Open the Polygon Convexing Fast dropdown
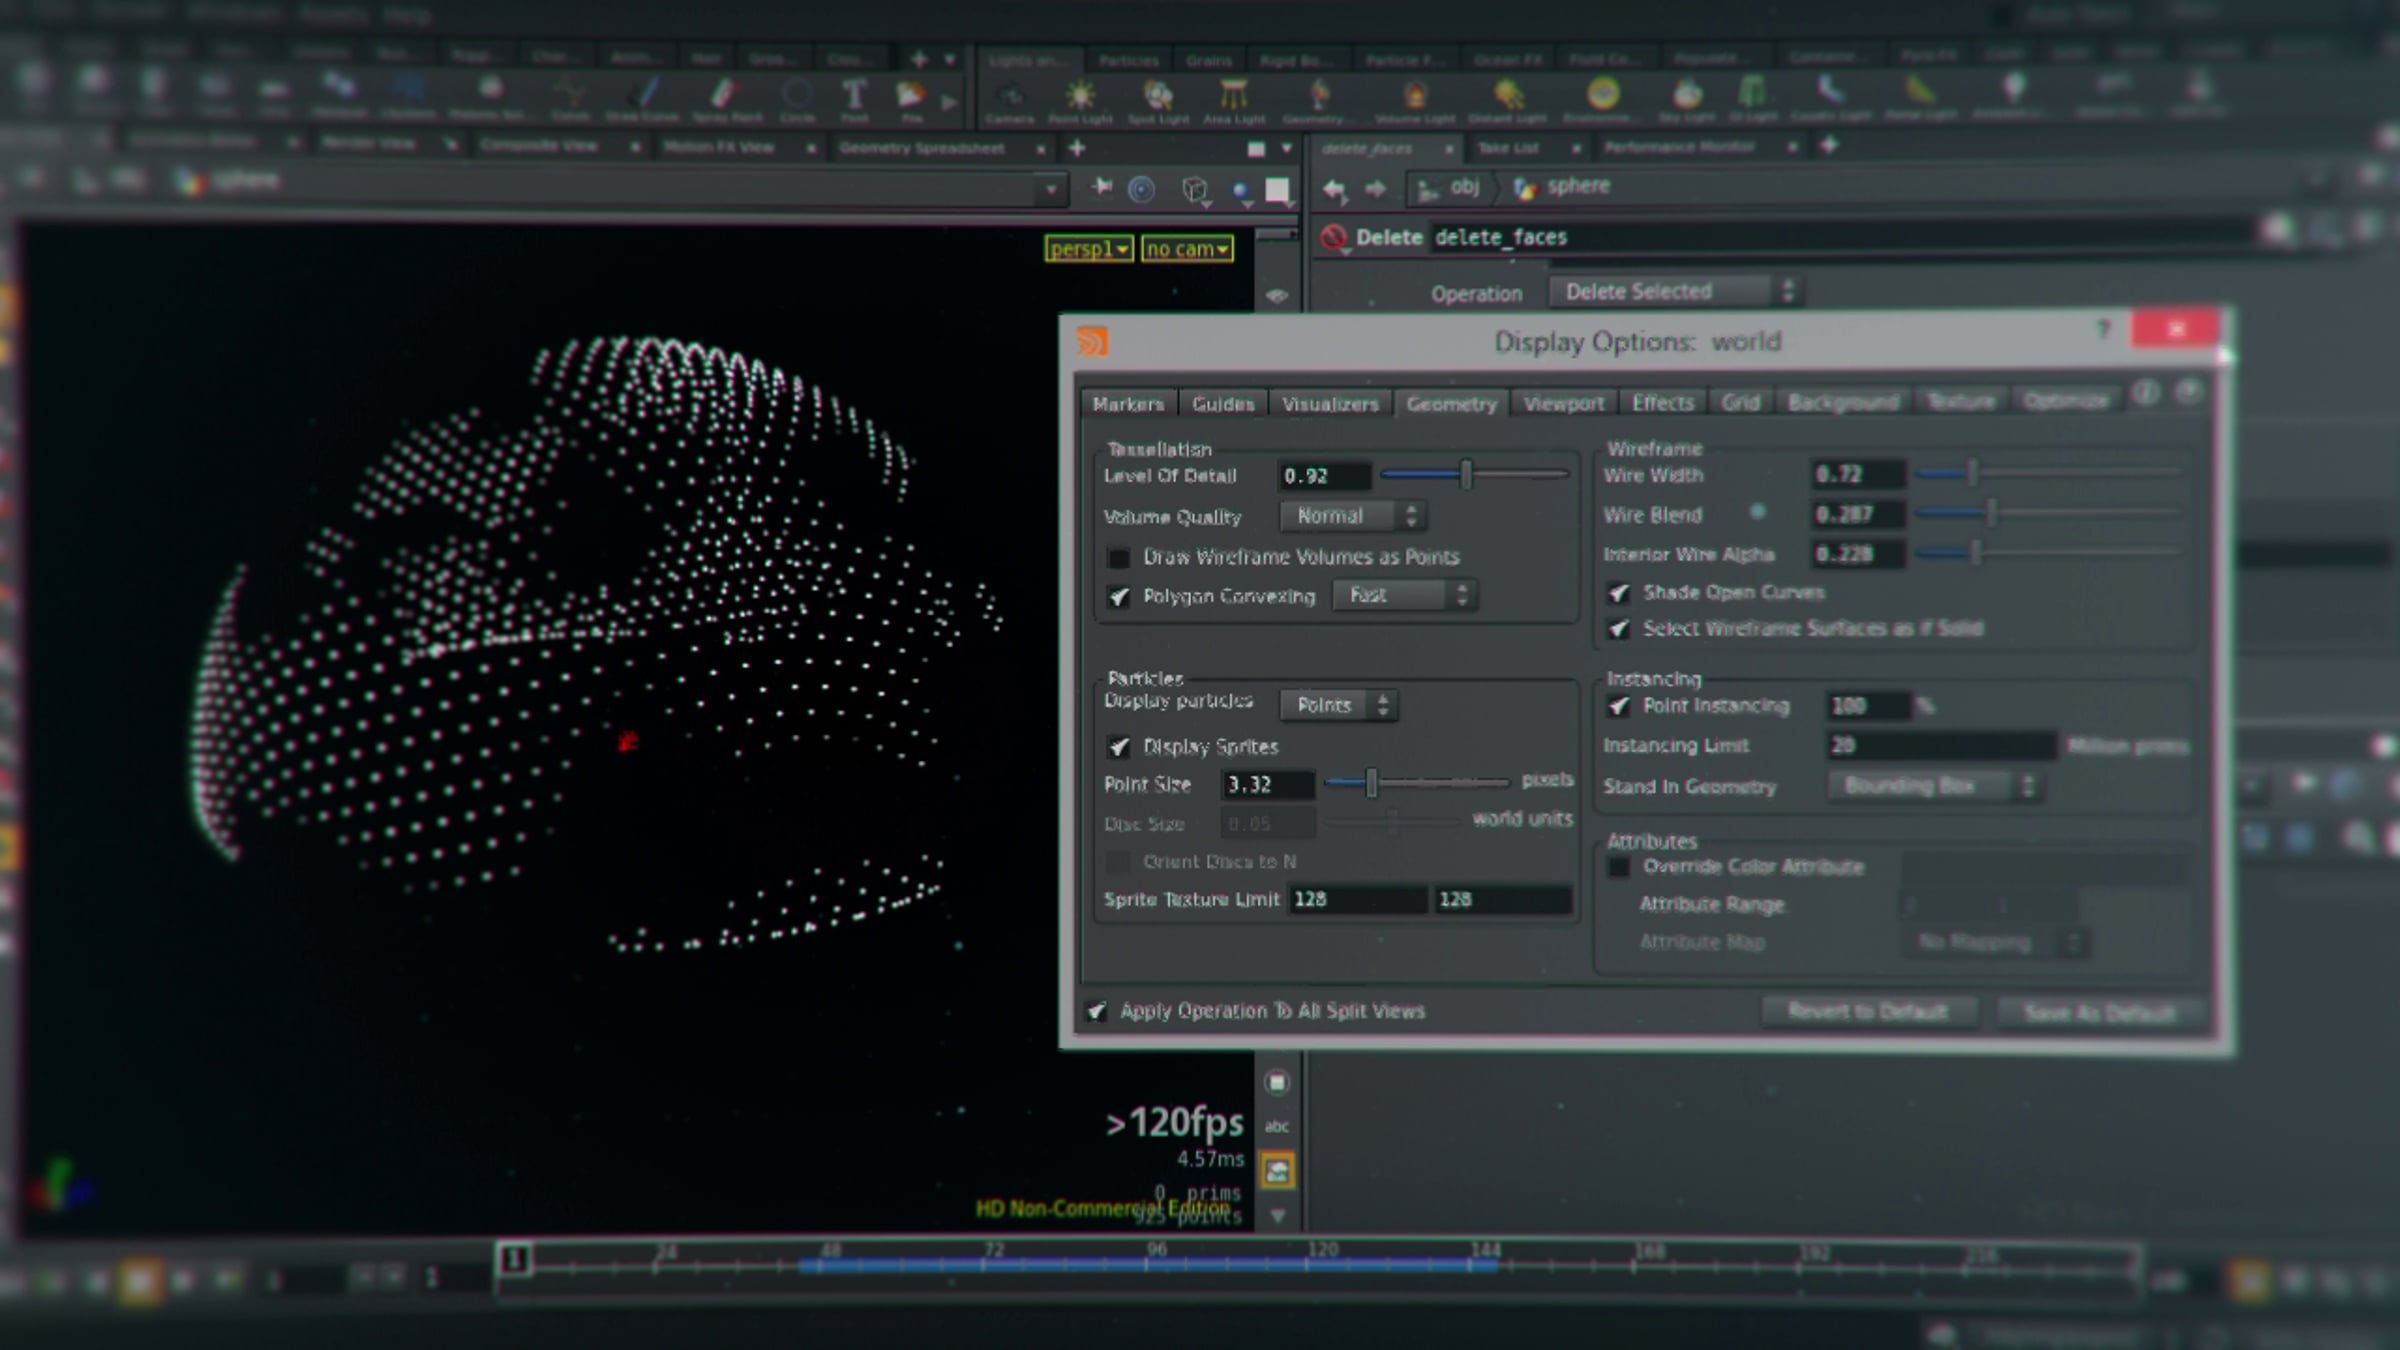The width and height of the screenshot is (2400, 1350). click(1405, 595)
